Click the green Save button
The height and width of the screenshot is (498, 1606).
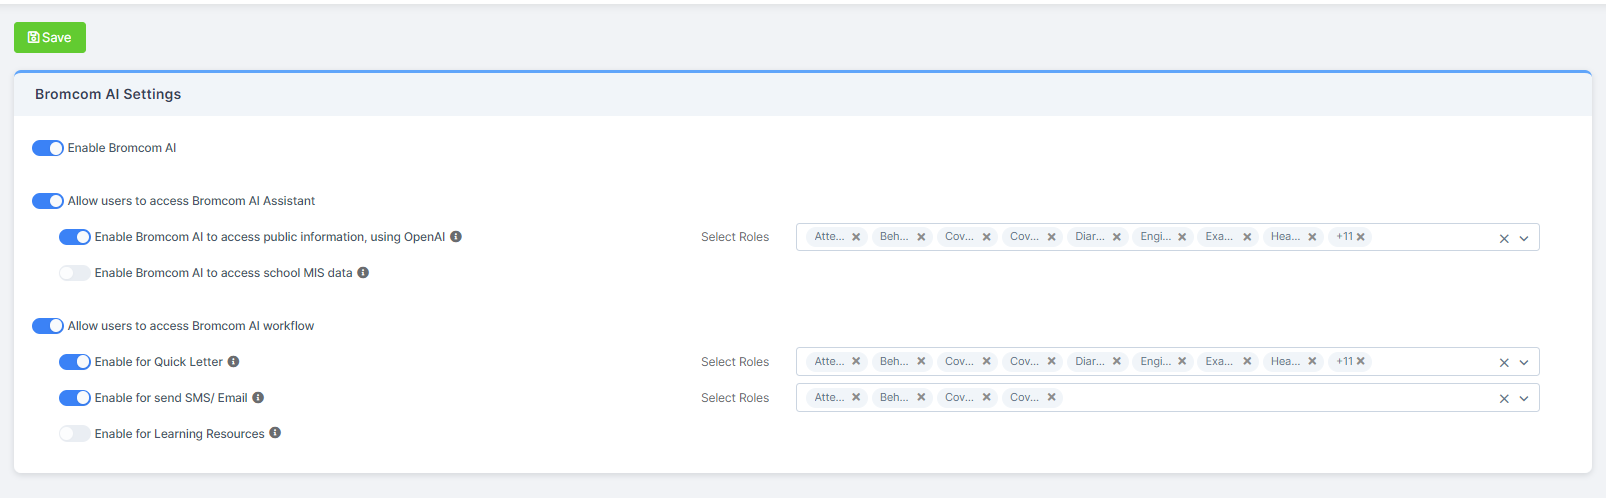click(50, 38)
